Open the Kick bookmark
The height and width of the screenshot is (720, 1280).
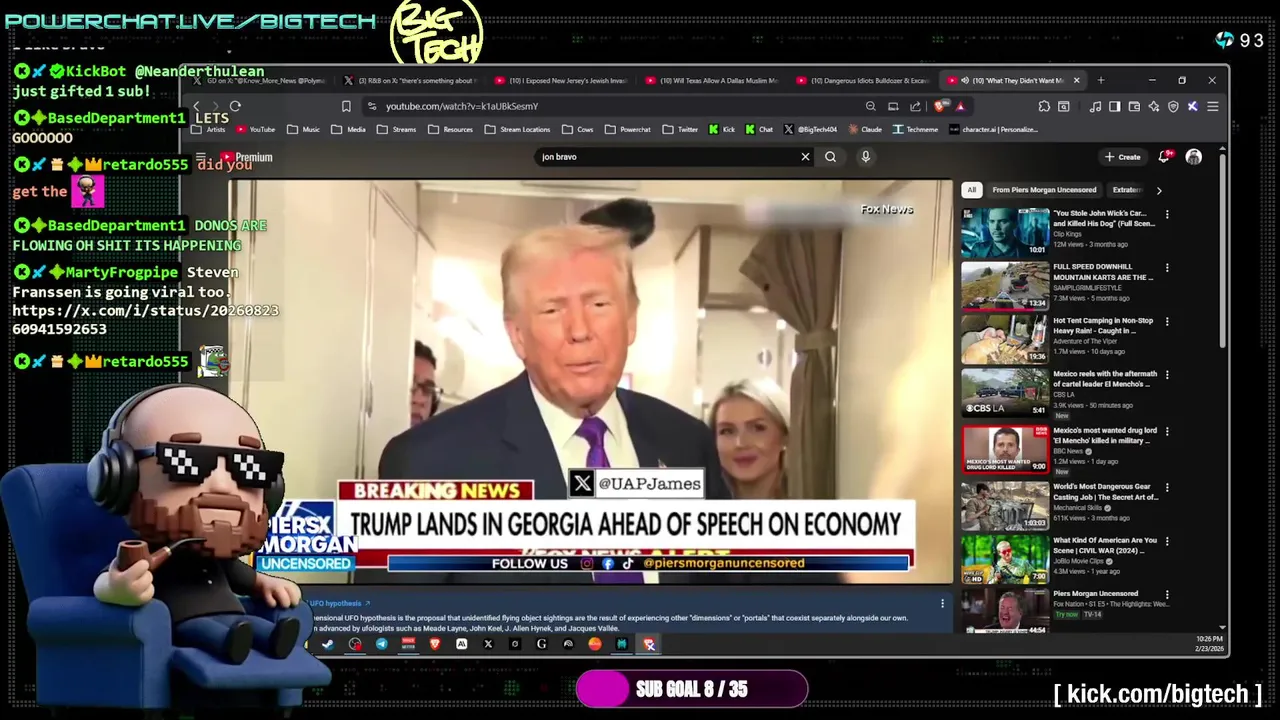point(721,129)
